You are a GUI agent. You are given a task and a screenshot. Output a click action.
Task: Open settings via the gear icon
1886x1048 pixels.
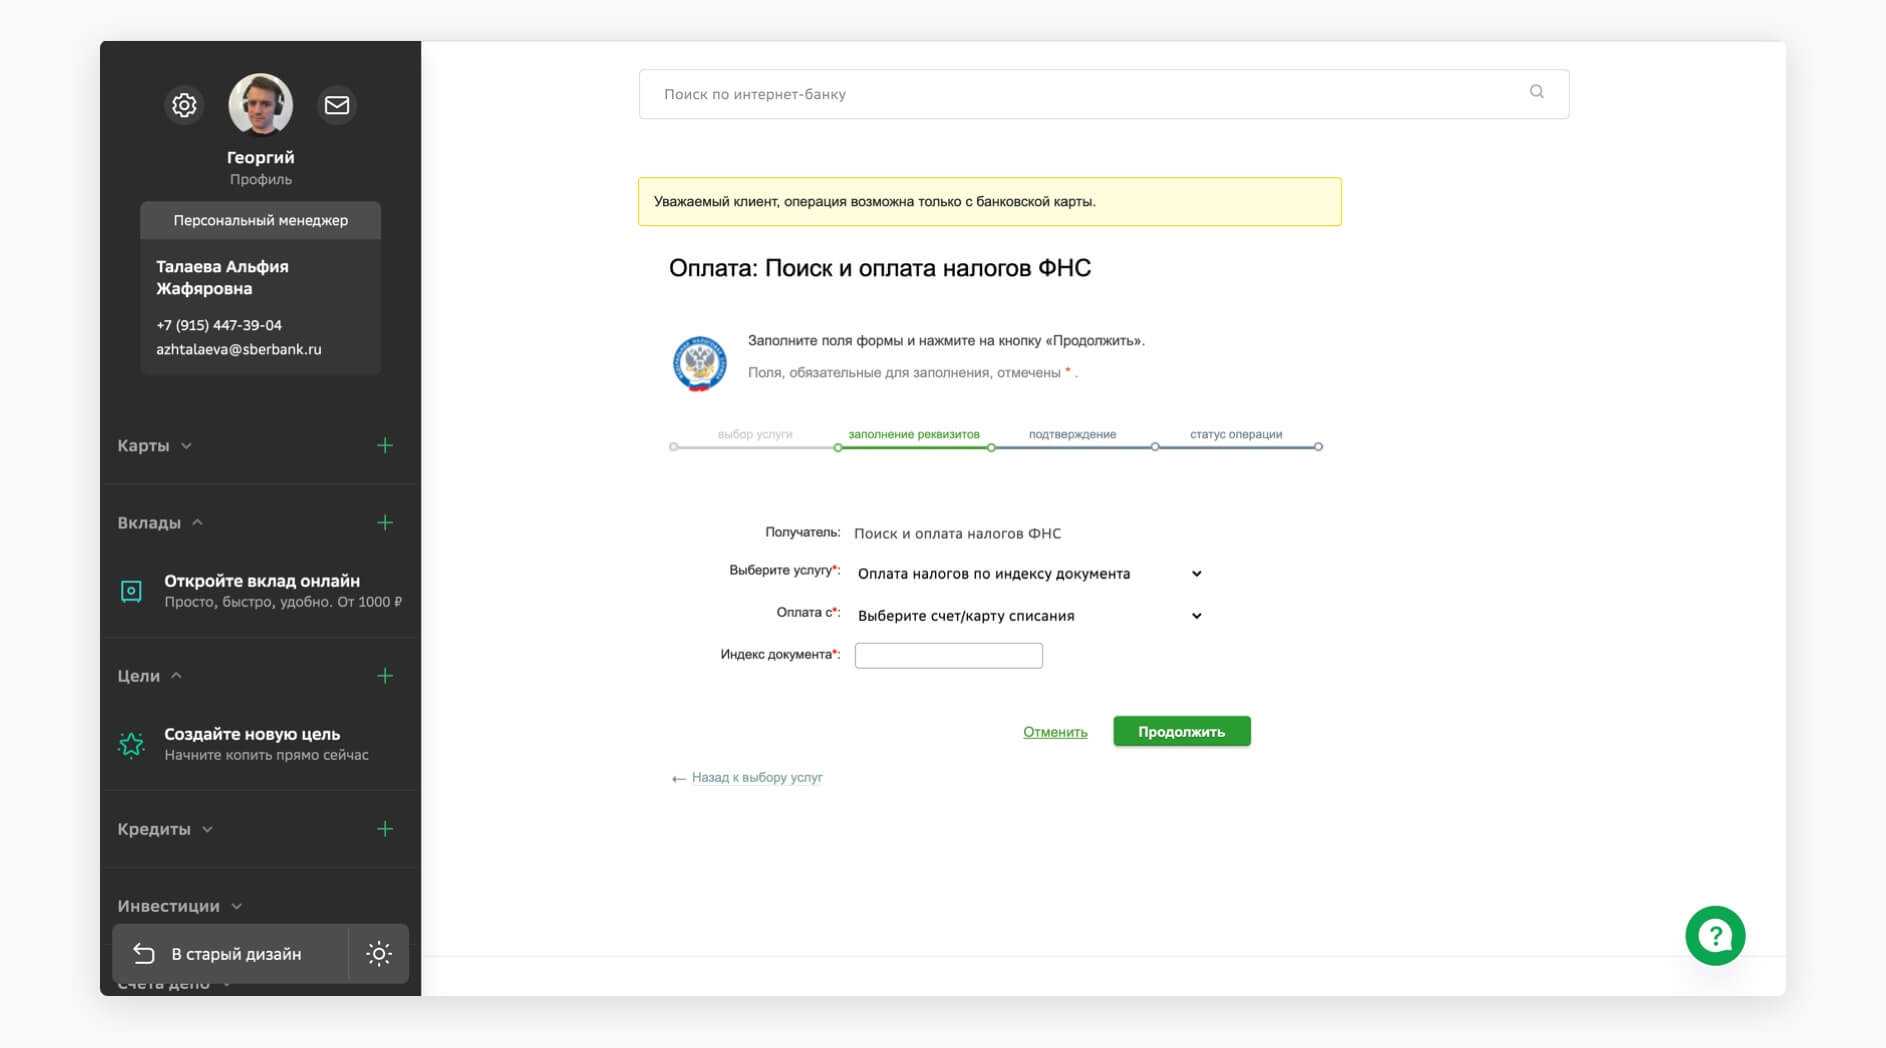click(x=184, y=105)
